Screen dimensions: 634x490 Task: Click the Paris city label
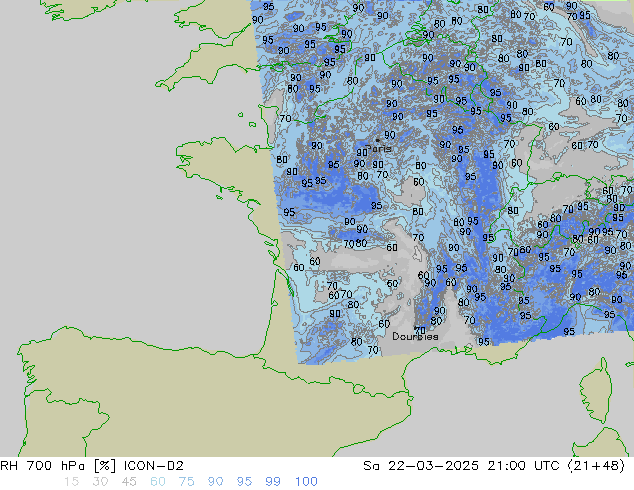tap(378, 149)
